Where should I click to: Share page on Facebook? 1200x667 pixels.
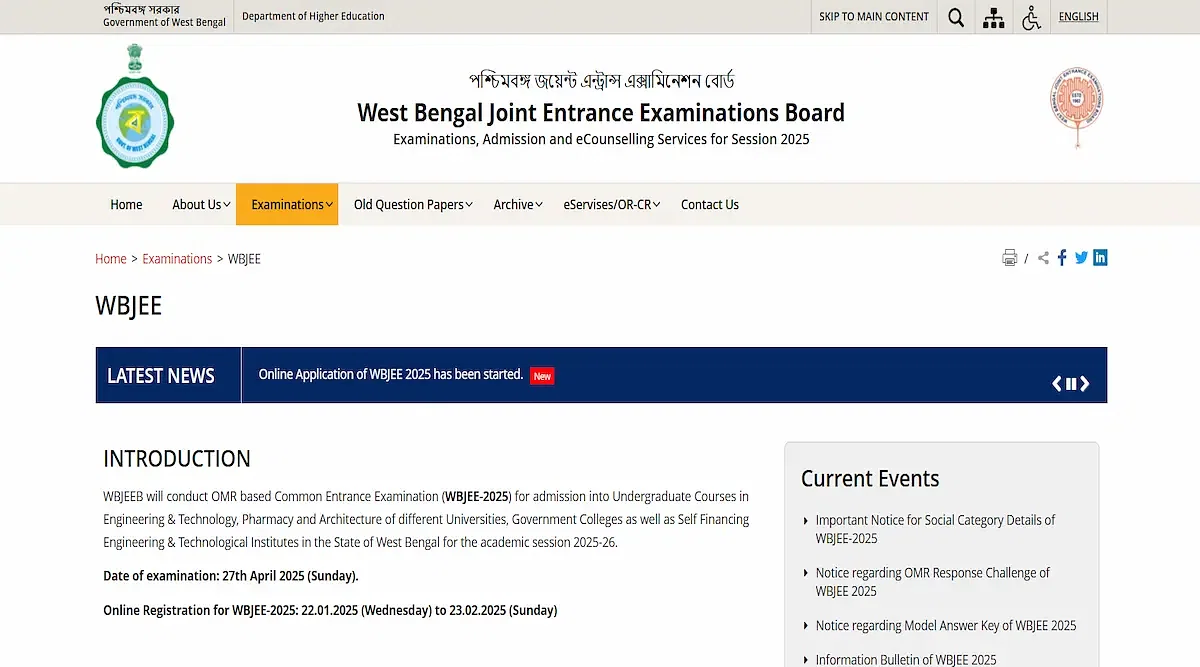[x=1062, y=258]
